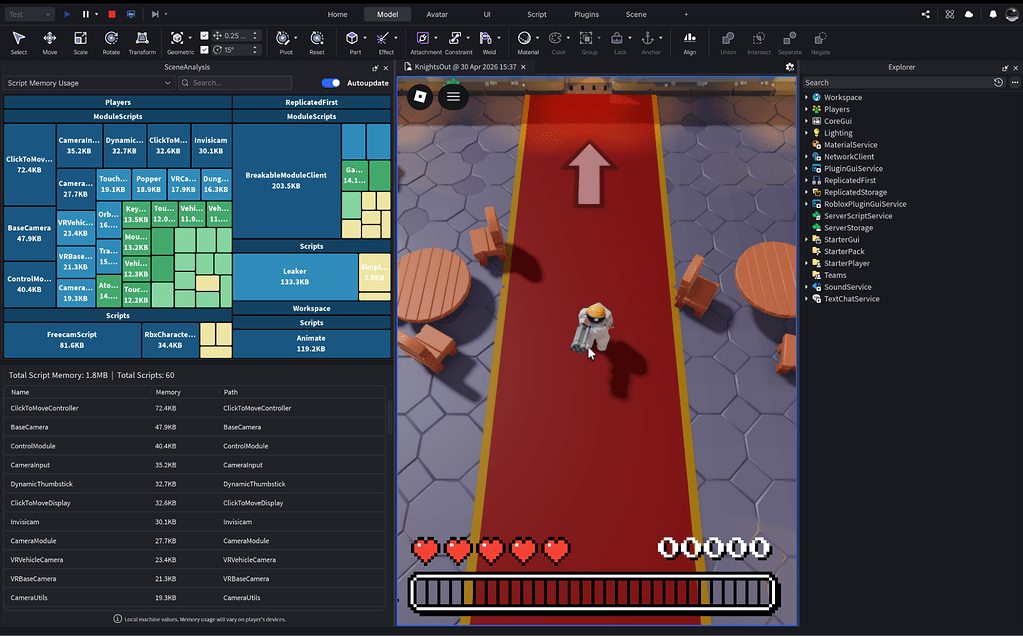Click the Anchor tool icon
1023x636 pixels.
648,38
